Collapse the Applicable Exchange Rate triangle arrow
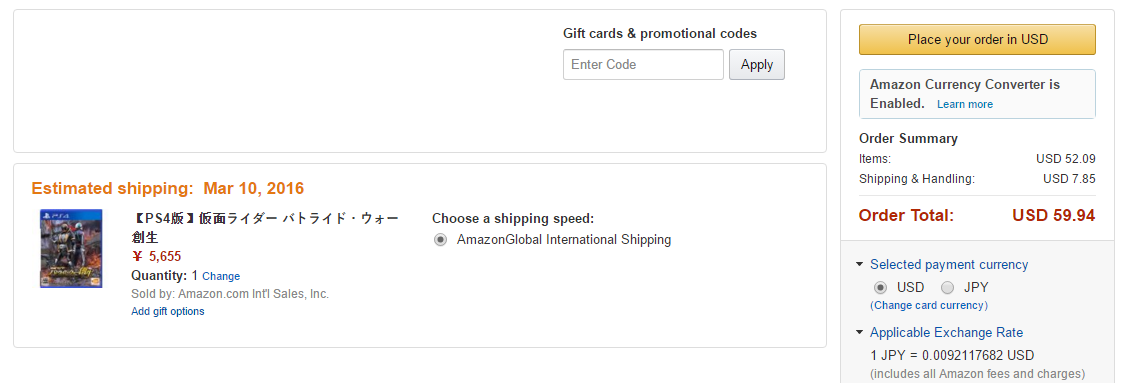 coord(860,333)
